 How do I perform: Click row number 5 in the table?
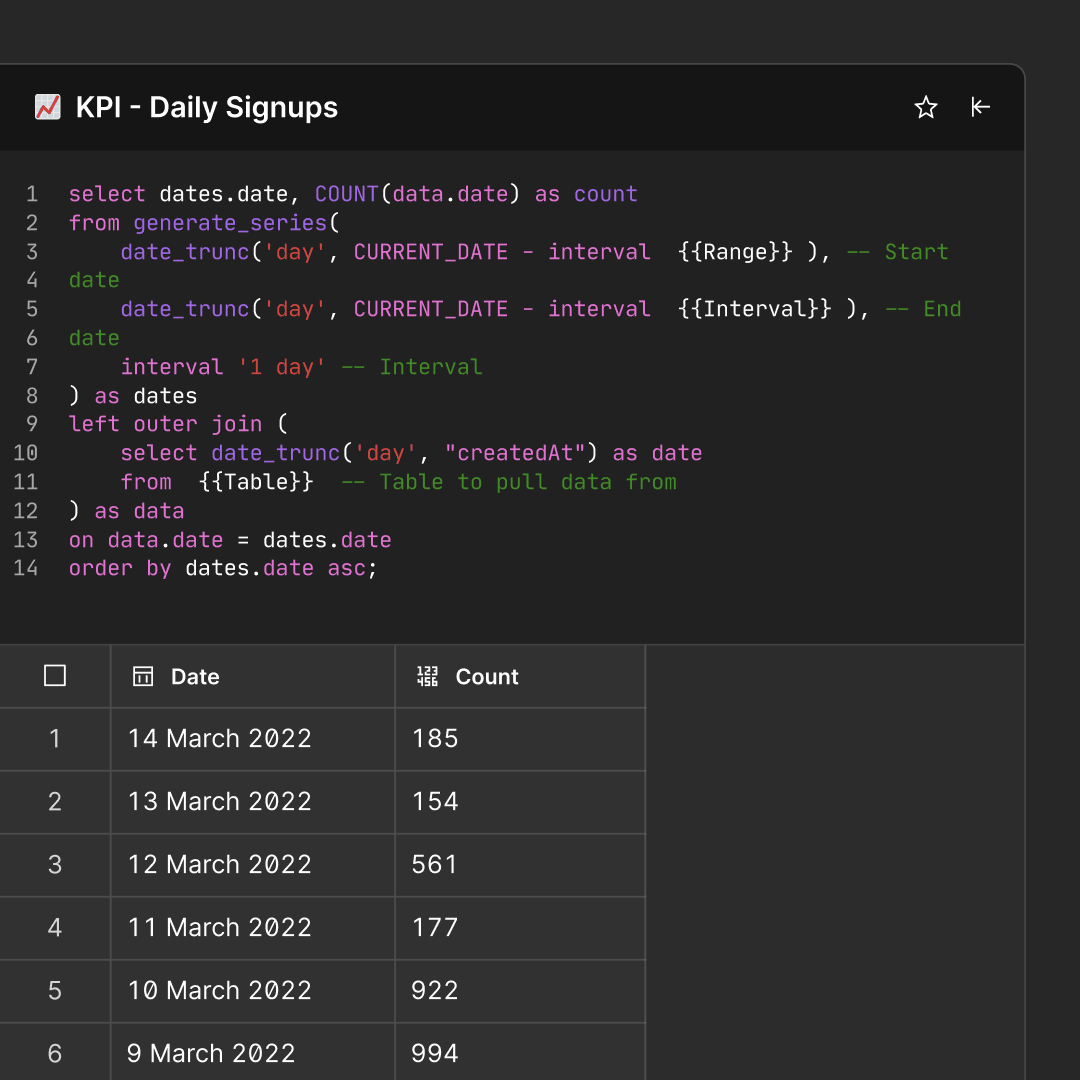[x=55, y=991]
